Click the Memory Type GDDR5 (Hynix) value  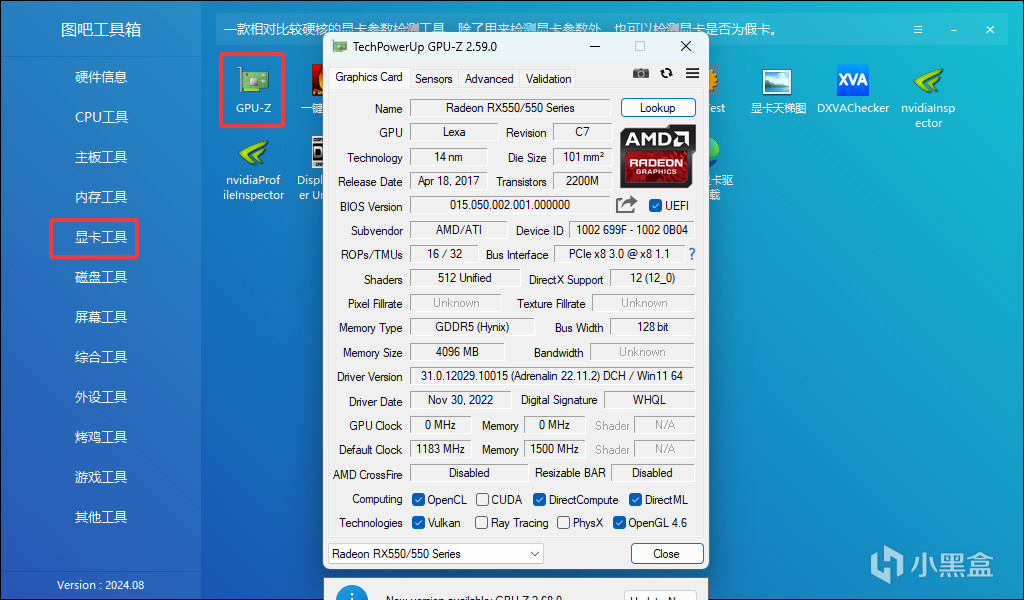click(472, 327)
